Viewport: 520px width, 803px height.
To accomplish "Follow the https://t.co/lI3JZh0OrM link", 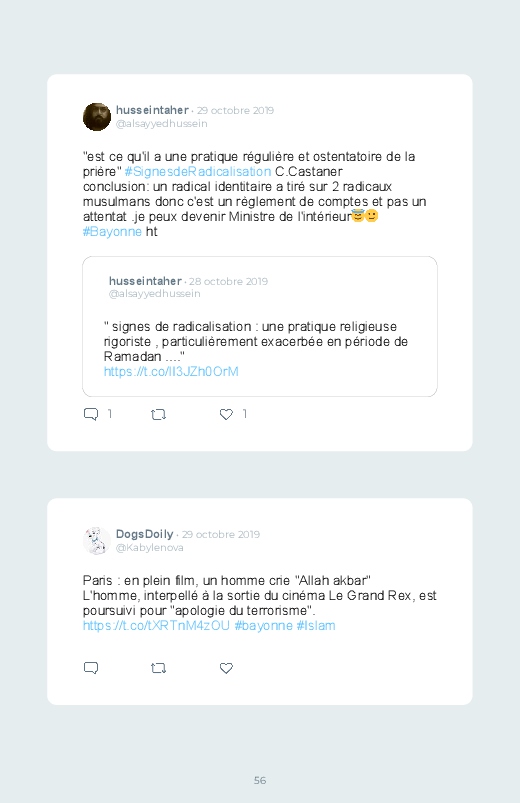I will click(x=171, y=371).
